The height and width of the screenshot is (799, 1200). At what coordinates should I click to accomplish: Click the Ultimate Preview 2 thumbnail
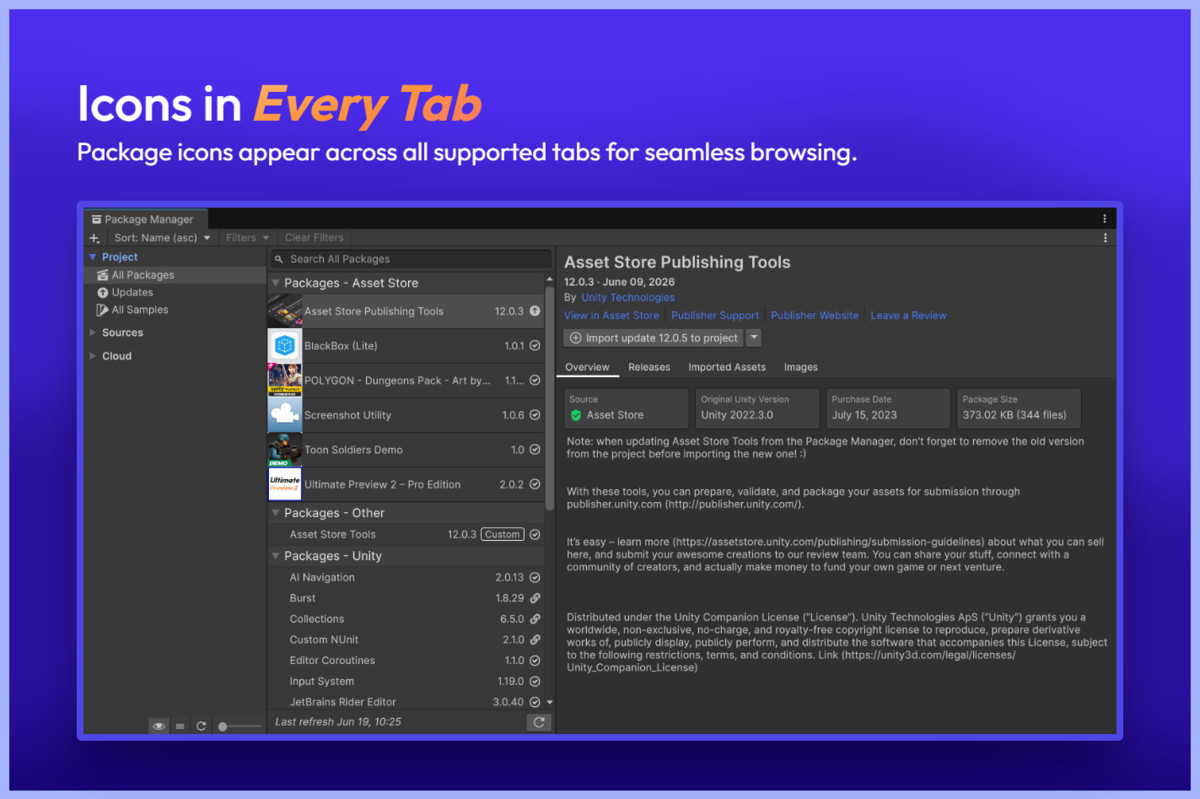point(285,484)
